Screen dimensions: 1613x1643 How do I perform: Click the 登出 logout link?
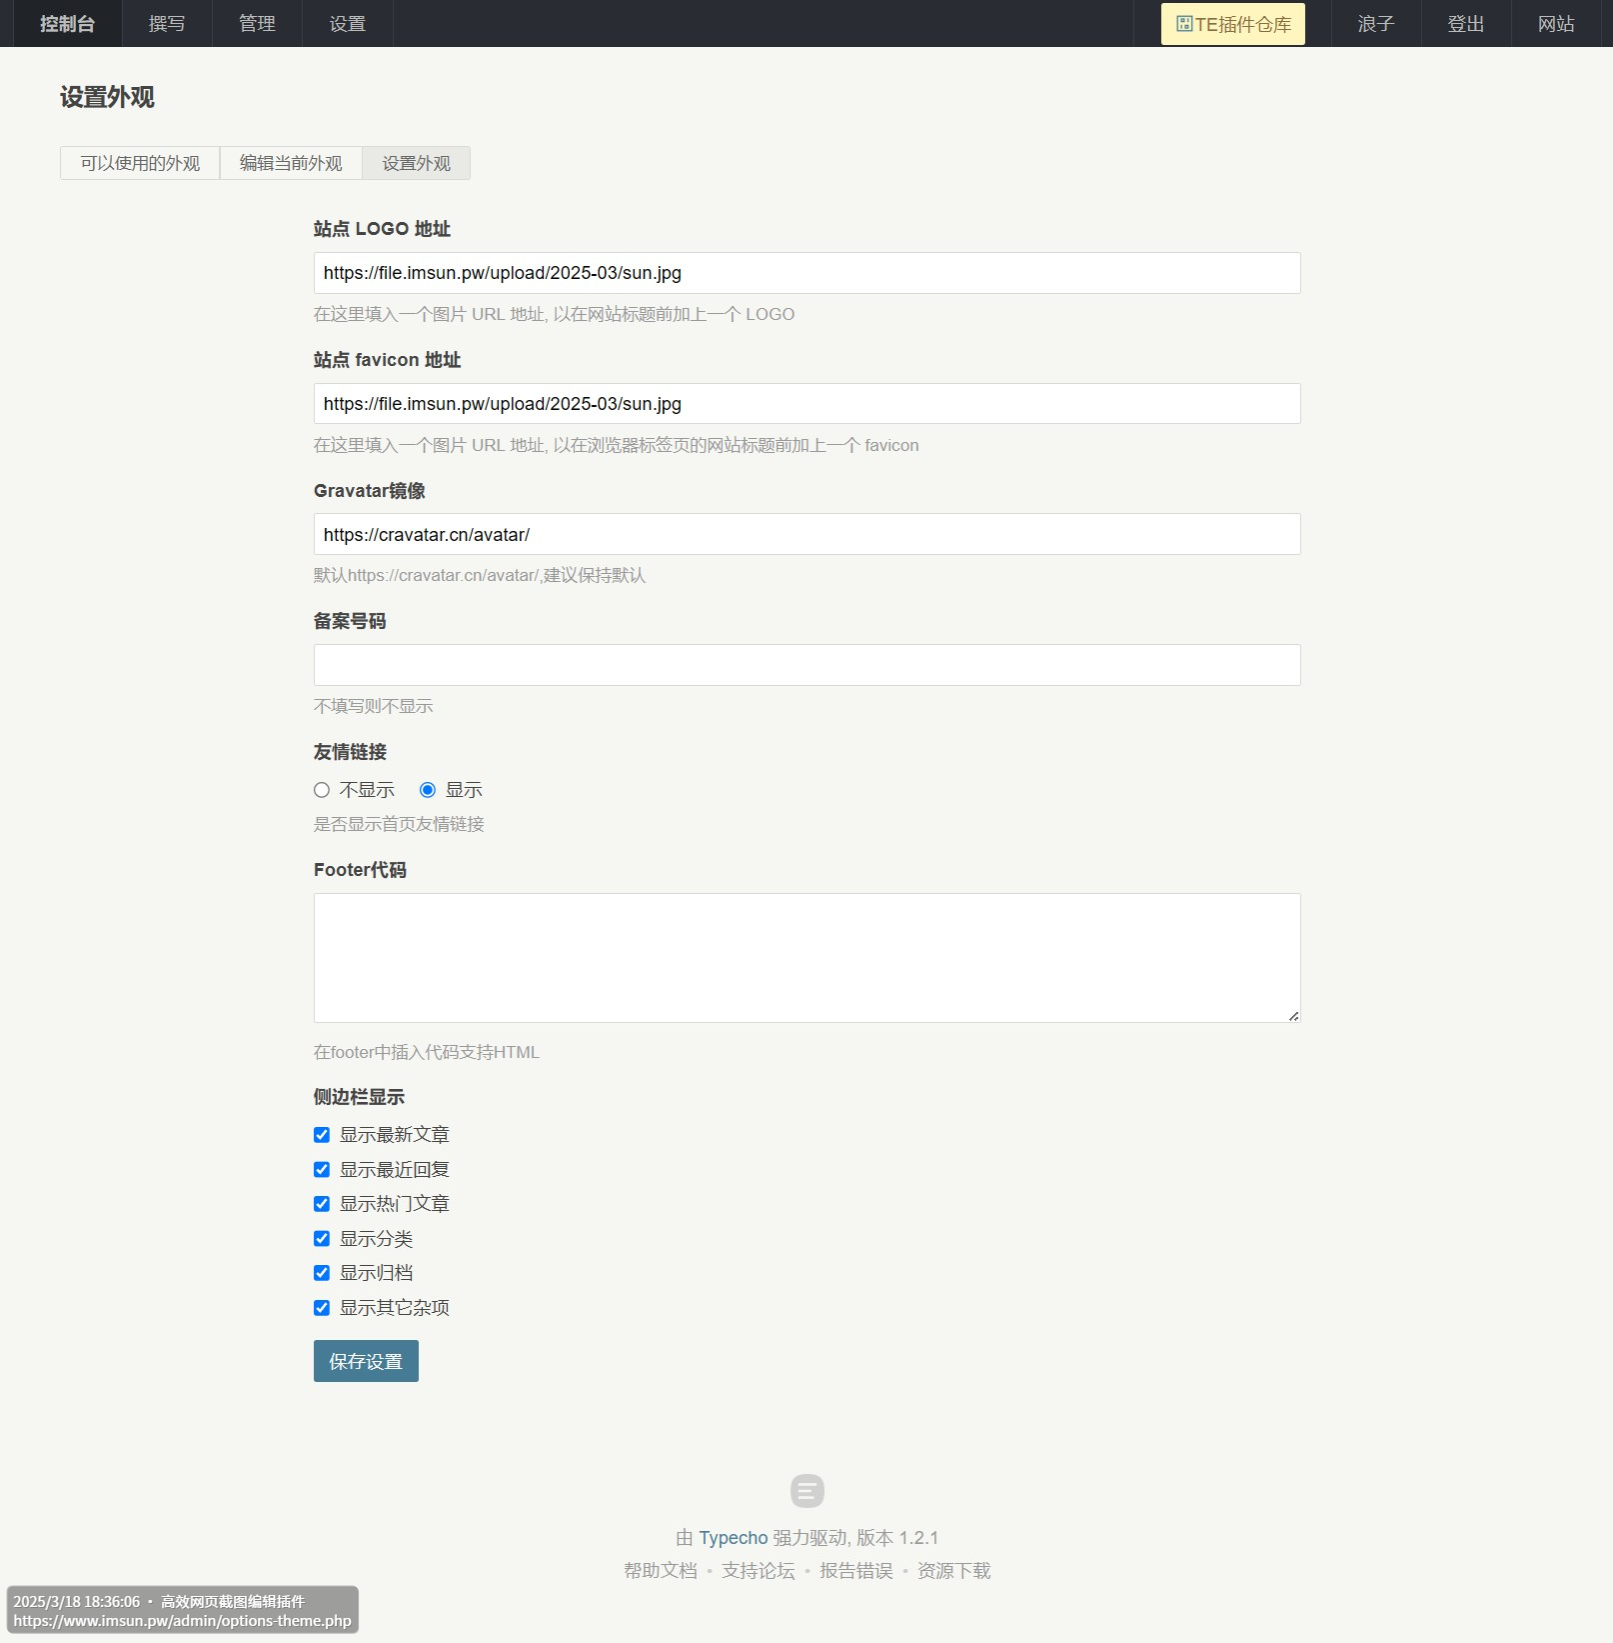[x=1465, y=24]
